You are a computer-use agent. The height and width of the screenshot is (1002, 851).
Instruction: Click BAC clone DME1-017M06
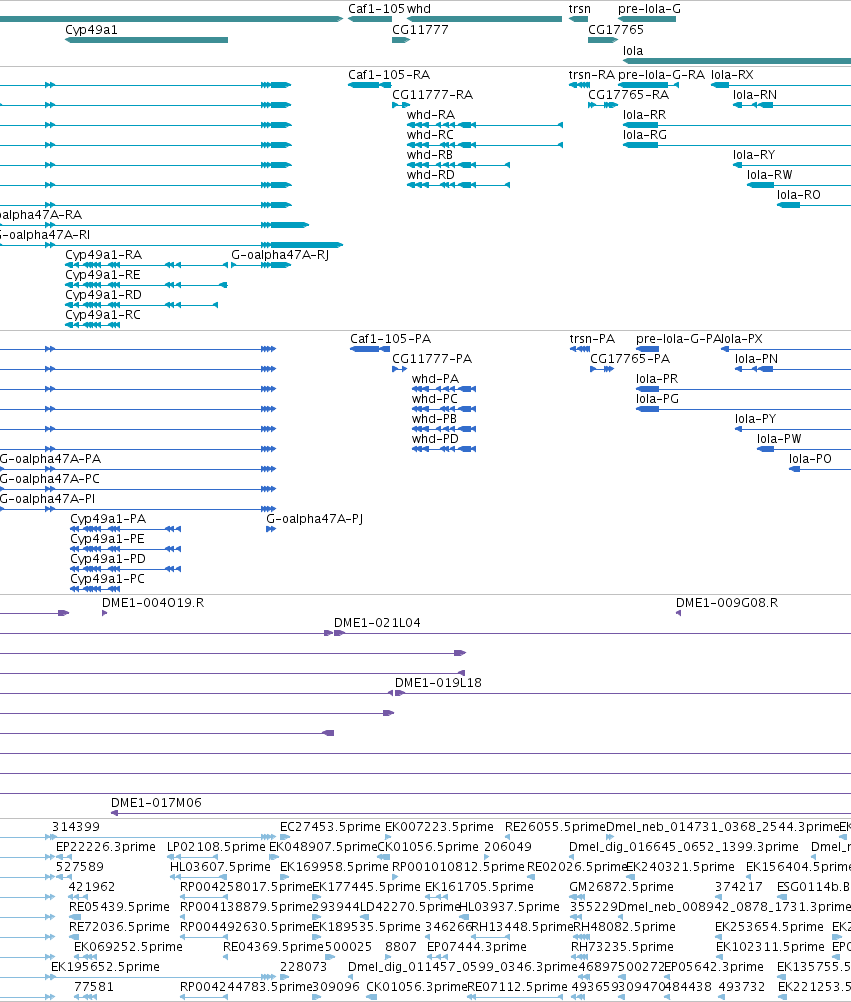click(x=481, y=813)
